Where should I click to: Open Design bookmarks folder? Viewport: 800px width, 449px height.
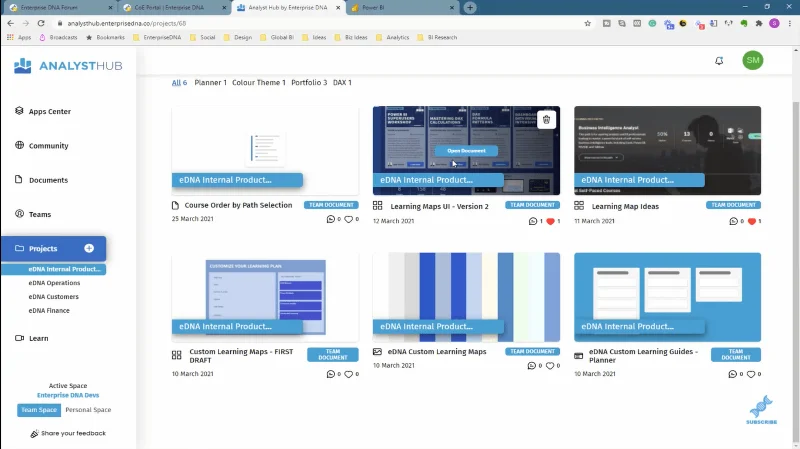(x=238, y=37)
